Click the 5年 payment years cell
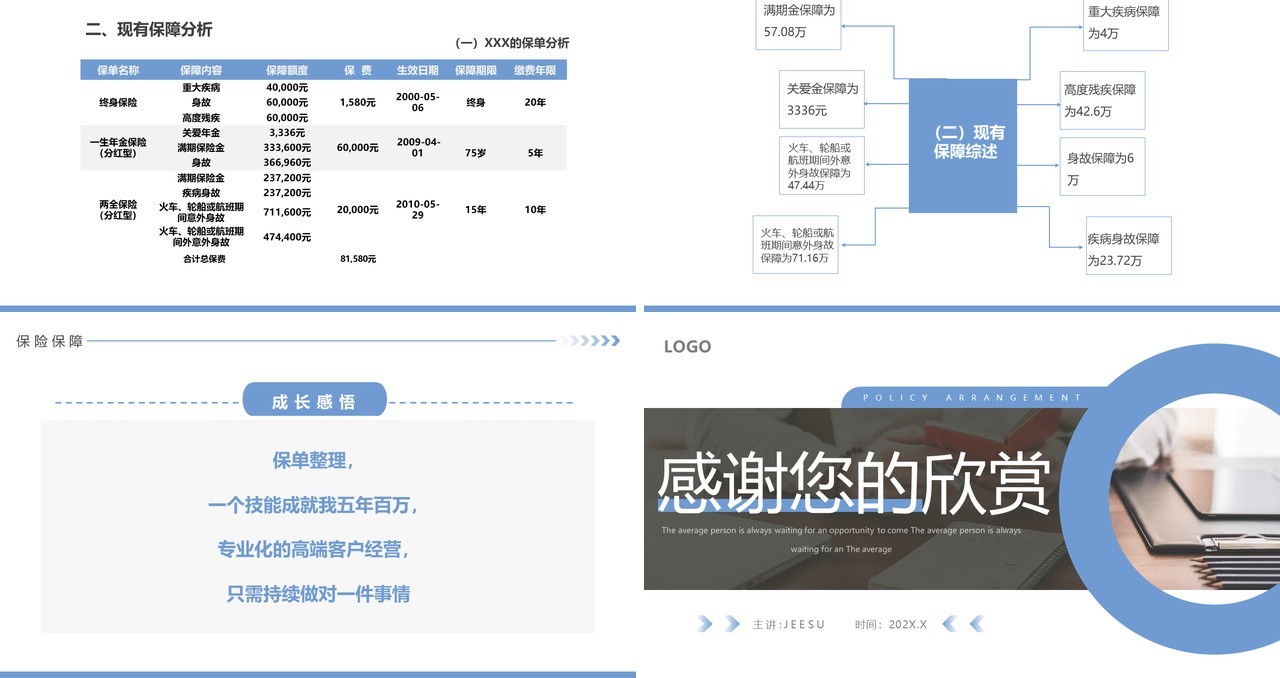 tap(536, 153)
